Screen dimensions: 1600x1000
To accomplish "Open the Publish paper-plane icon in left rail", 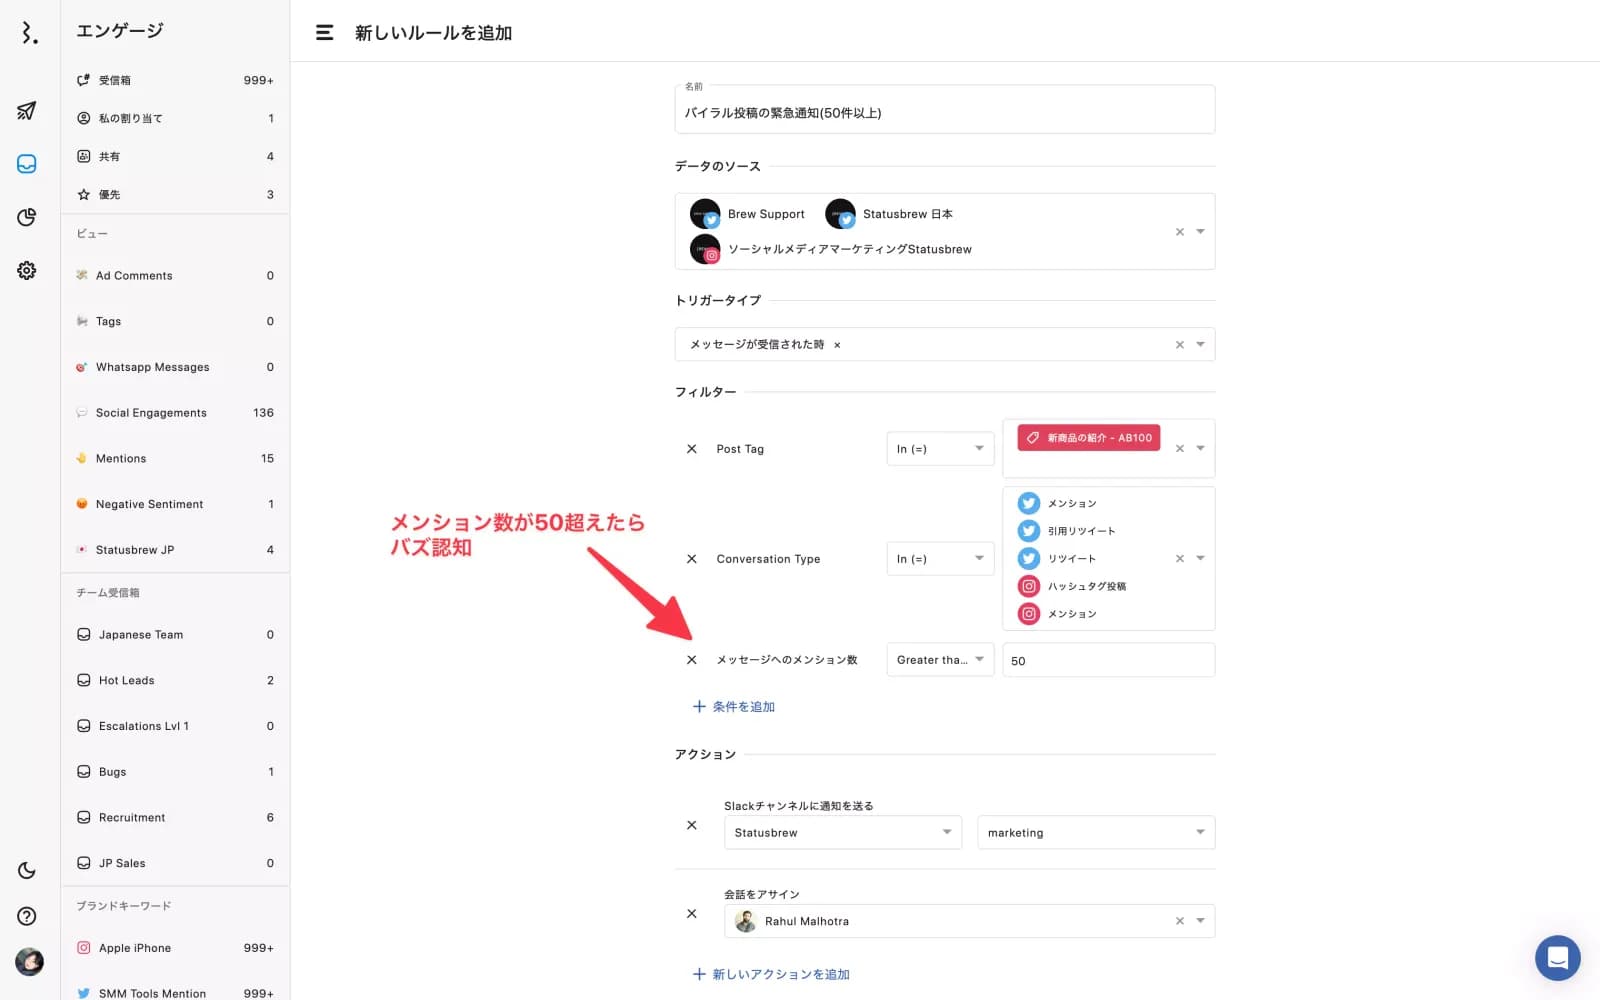I will tap(27, 110).
